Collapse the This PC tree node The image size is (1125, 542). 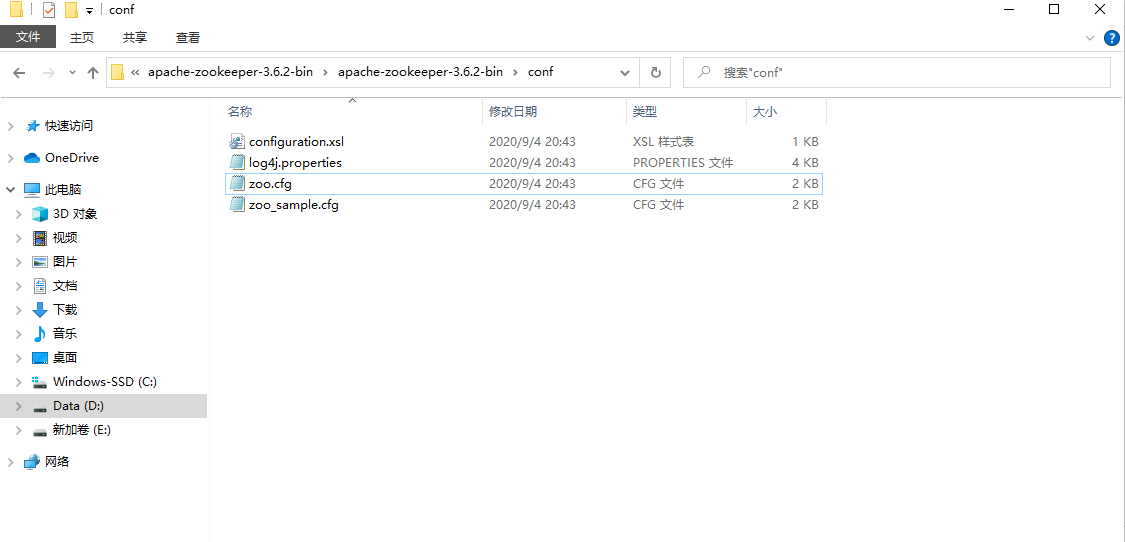pyautogui.click(x=10, y=190)
